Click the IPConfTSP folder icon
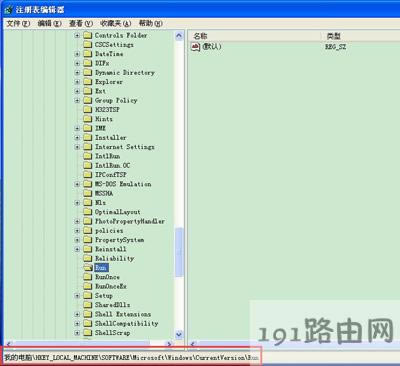The height and width of the screenshot is (366, 400). coord(88,175)
